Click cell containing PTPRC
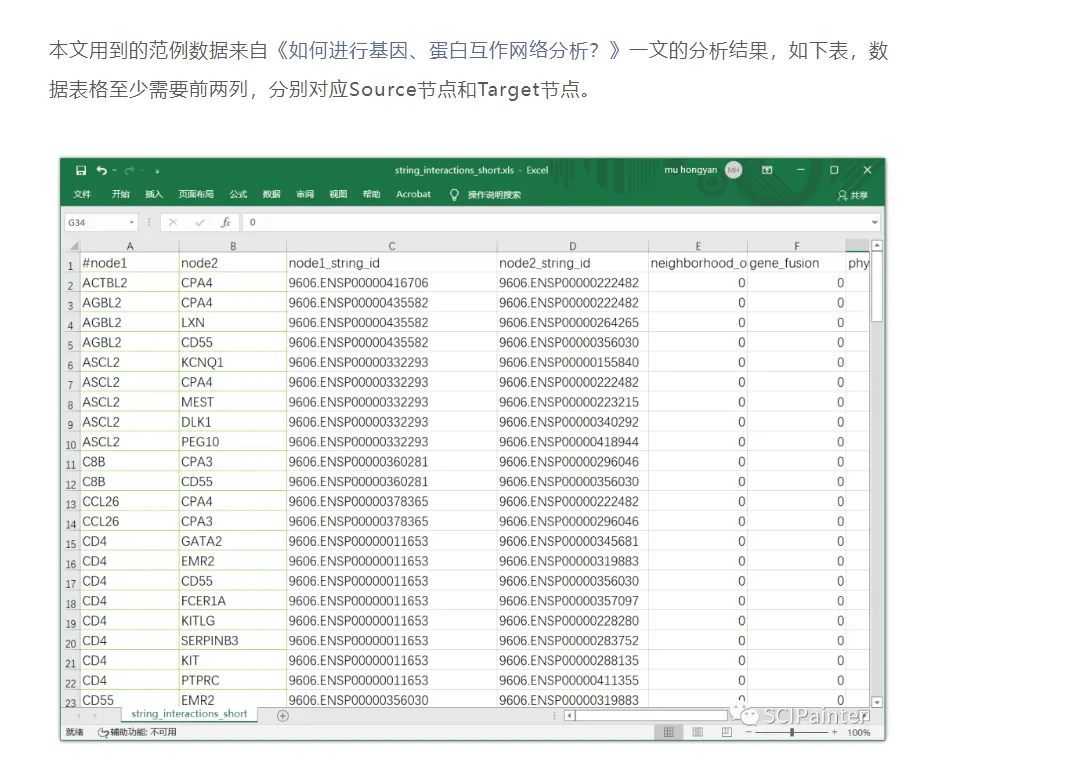Screen dimensions: 1065x771 232,681
